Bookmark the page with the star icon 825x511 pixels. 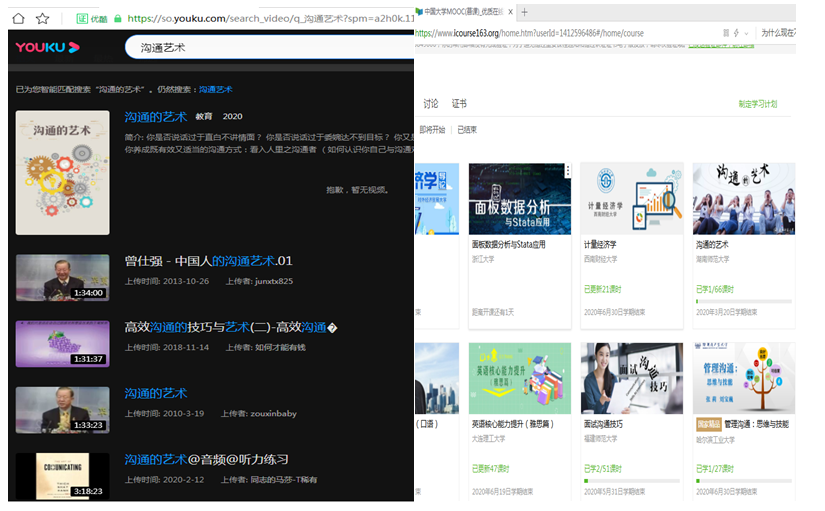pos(42,18)
